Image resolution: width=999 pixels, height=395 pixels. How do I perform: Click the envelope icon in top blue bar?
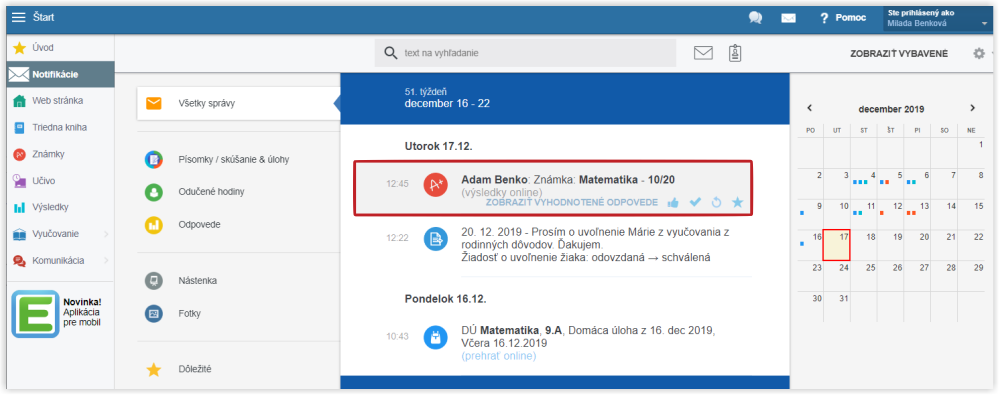click(789, 18)
